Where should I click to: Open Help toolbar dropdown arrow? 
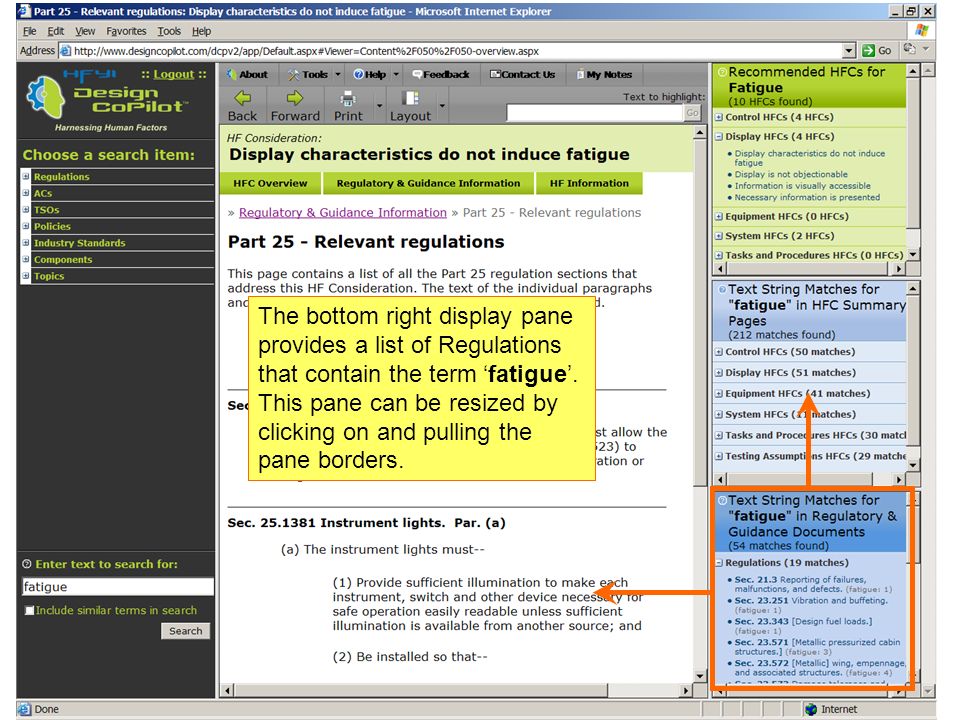pos(396,74)
